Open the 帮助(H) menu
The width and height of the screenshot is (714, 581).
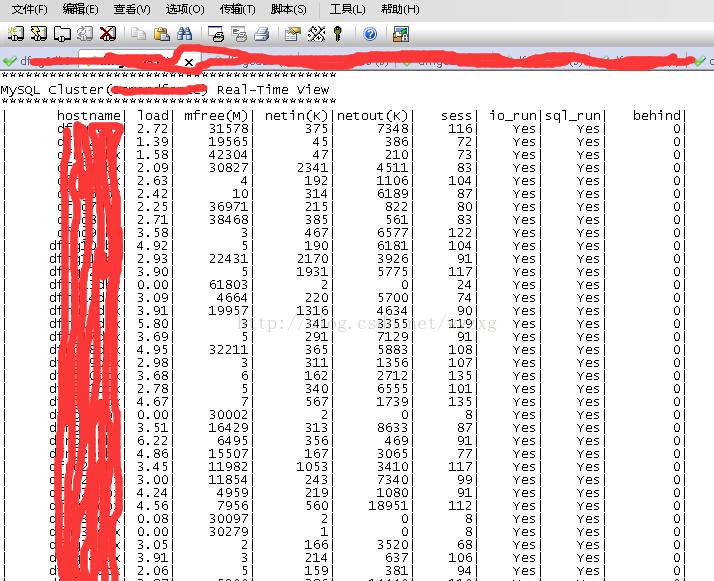400,9
